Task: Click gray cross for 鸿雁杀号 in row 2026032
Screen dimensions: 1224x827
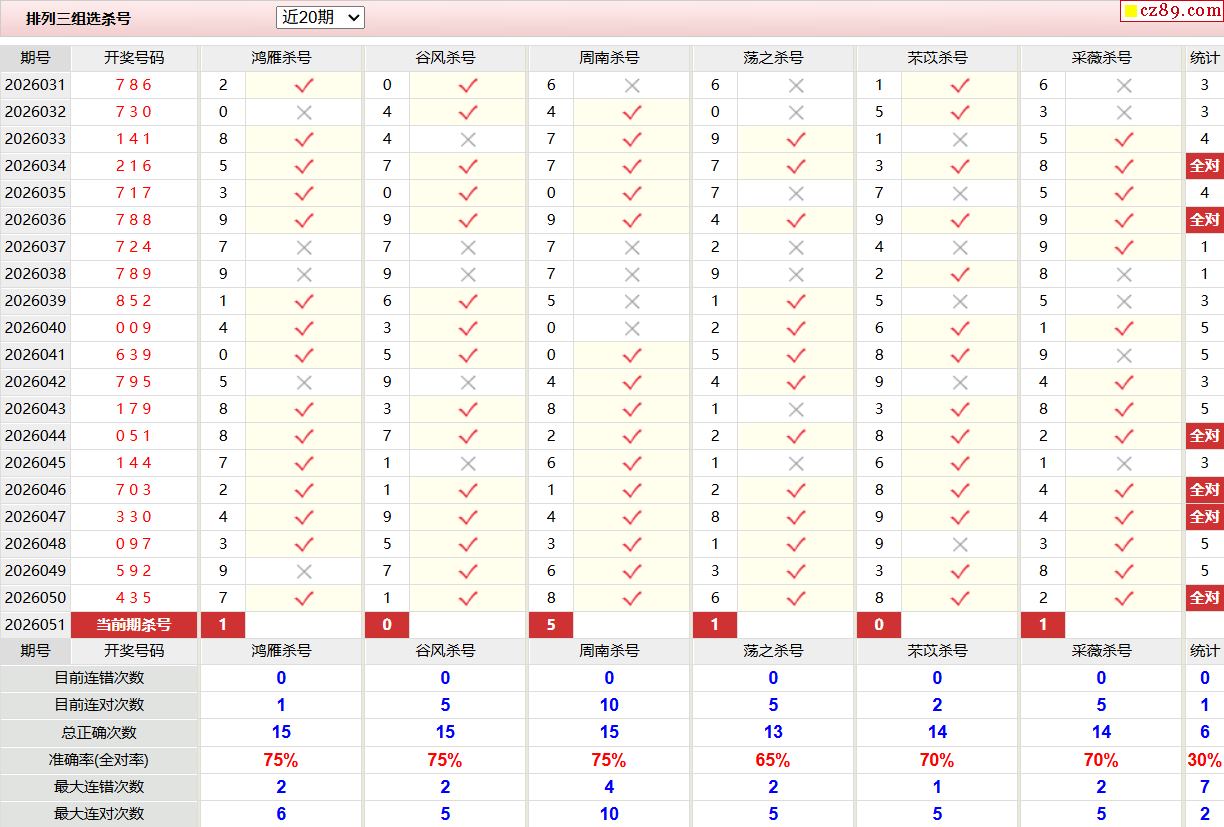Action: tap(304, 113)
